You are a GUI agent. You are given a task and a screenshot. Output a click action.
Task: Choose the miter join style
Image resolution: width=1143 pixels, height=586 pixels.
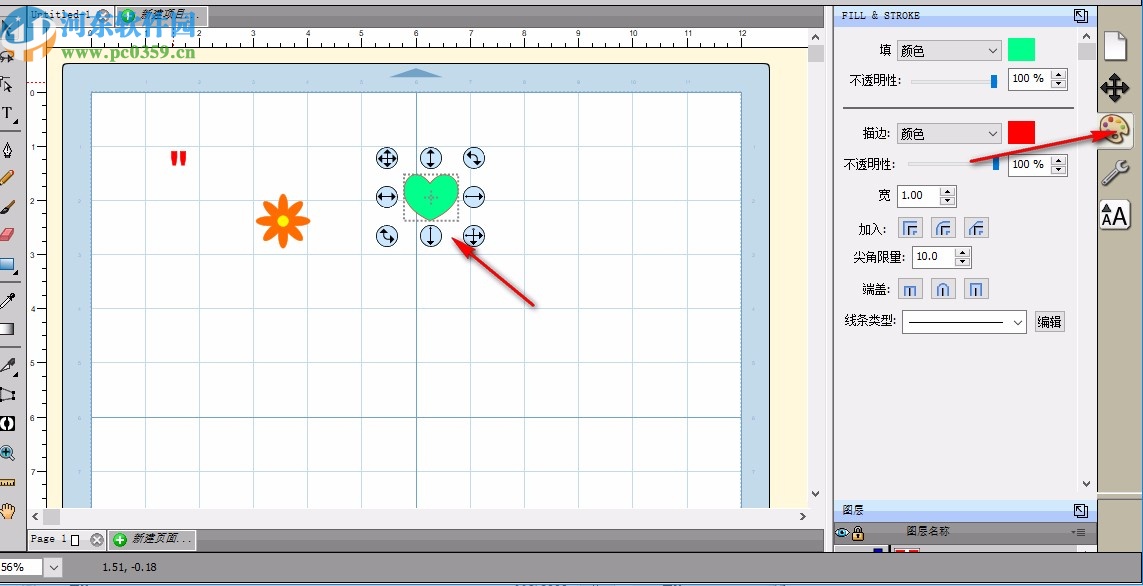coord(910,228)
